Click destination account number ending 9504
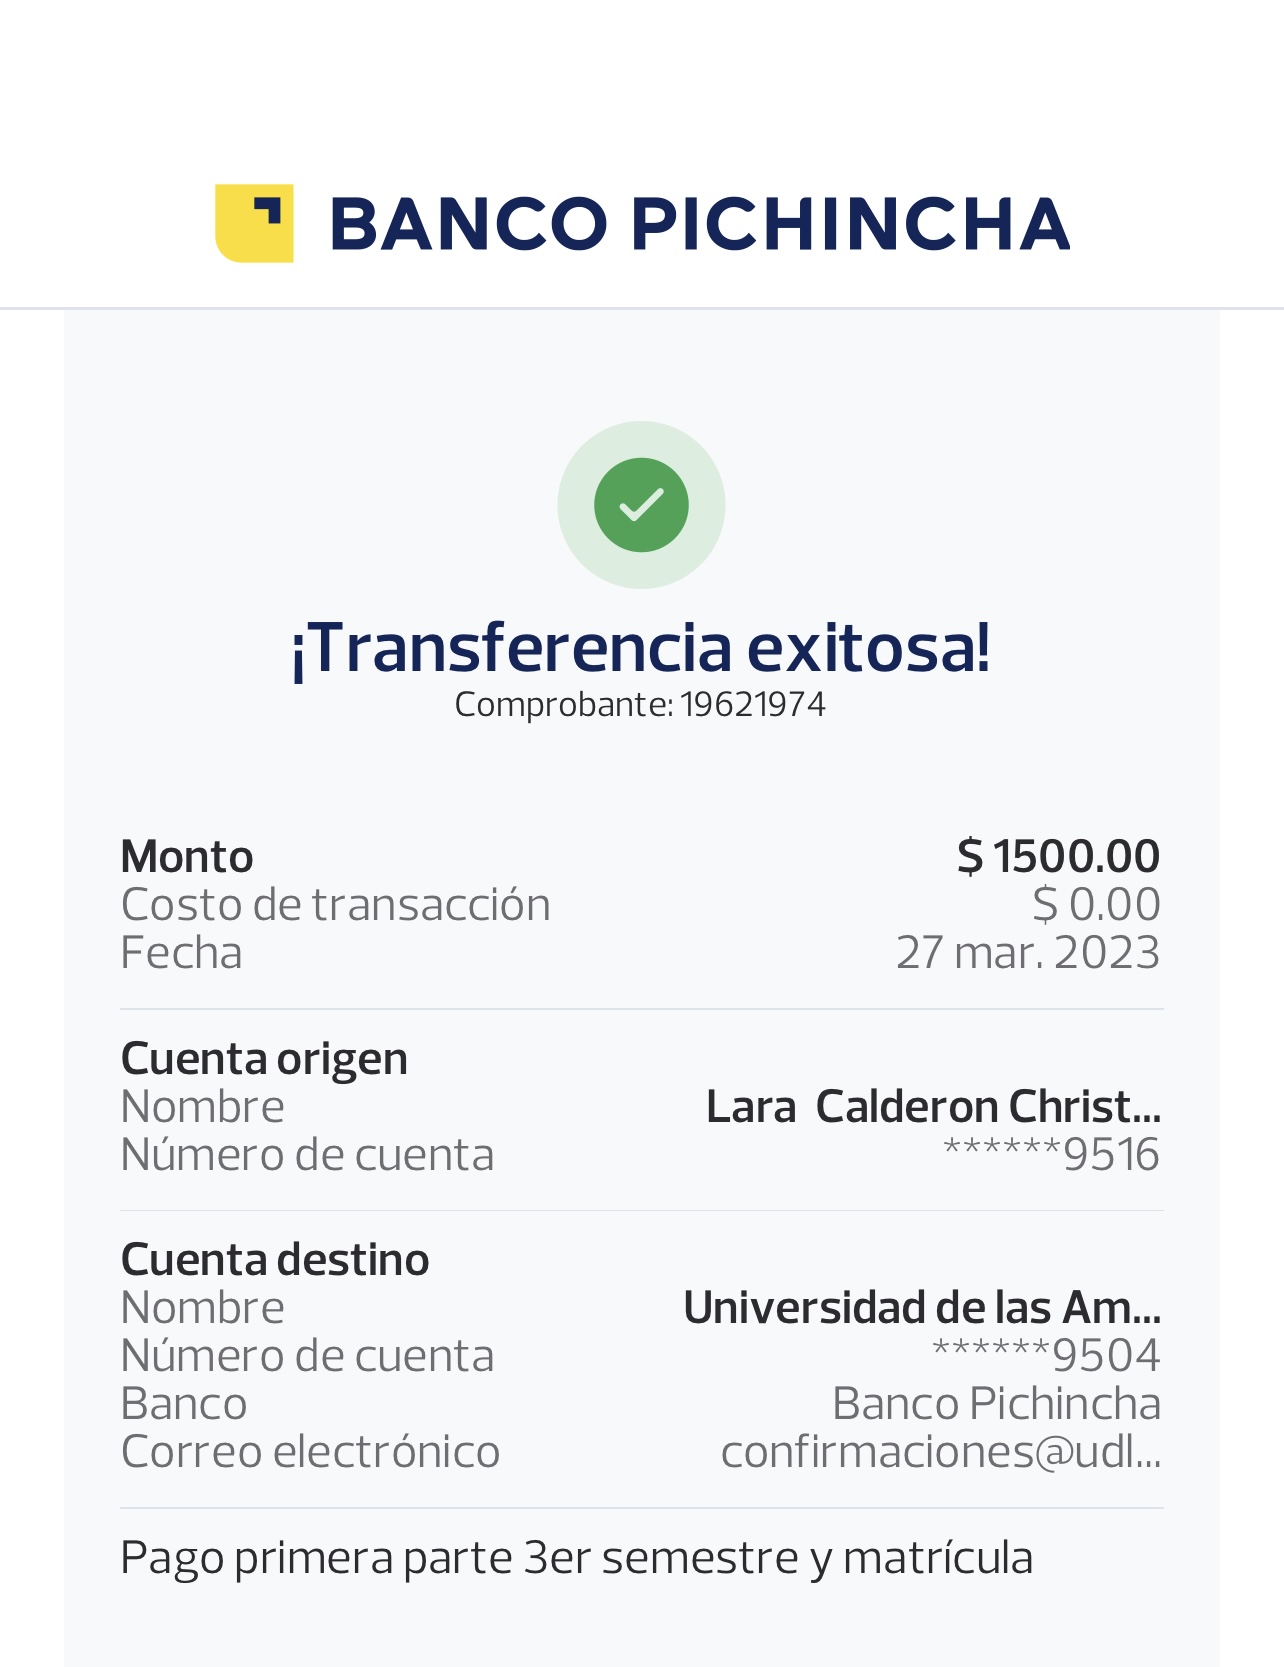Viewport: 1284px width, 1667px height. (x=1046, y=1356)
